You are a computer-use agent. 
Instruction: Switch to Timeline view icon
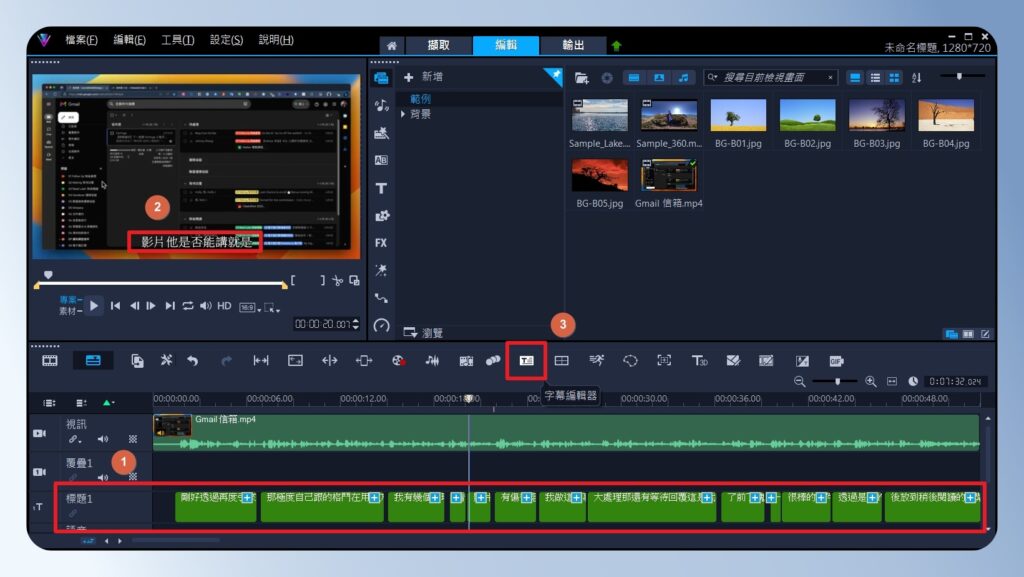93,360
